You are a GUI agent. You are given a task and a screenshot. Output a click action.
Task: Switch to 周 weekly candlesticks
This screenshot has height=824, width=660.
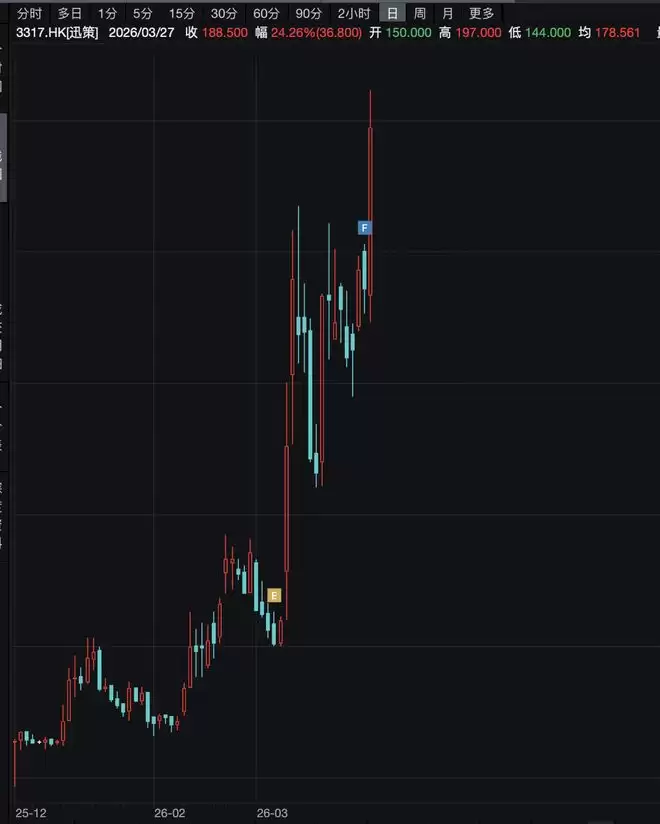419,14
